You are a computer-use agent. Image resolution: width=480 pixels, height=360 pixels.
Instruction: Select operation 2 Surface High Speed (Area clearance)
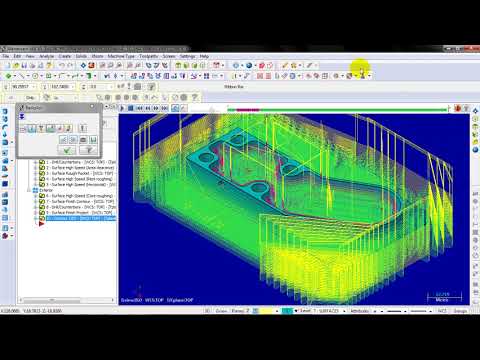coord(80,168)
